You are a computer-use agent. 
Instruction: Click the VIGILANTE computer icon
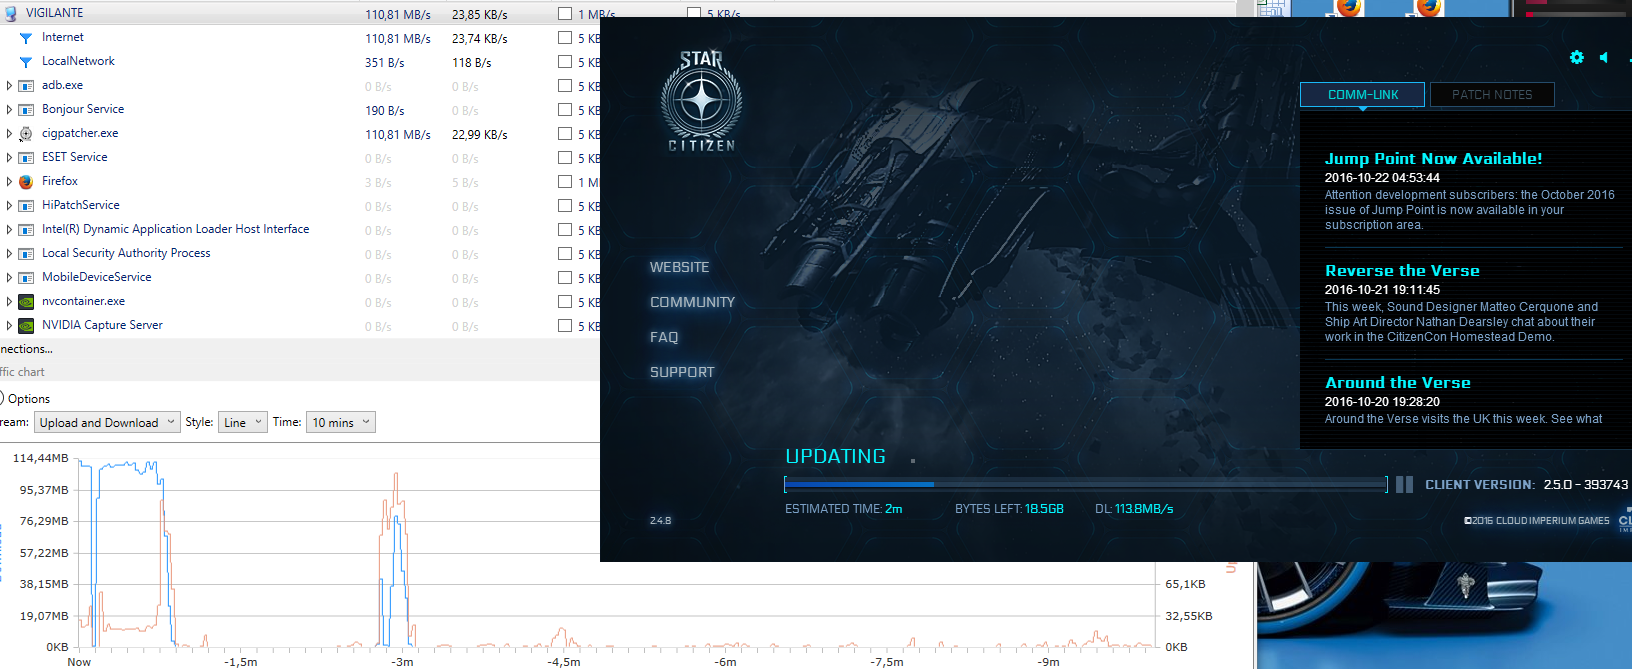coord(11,14)
